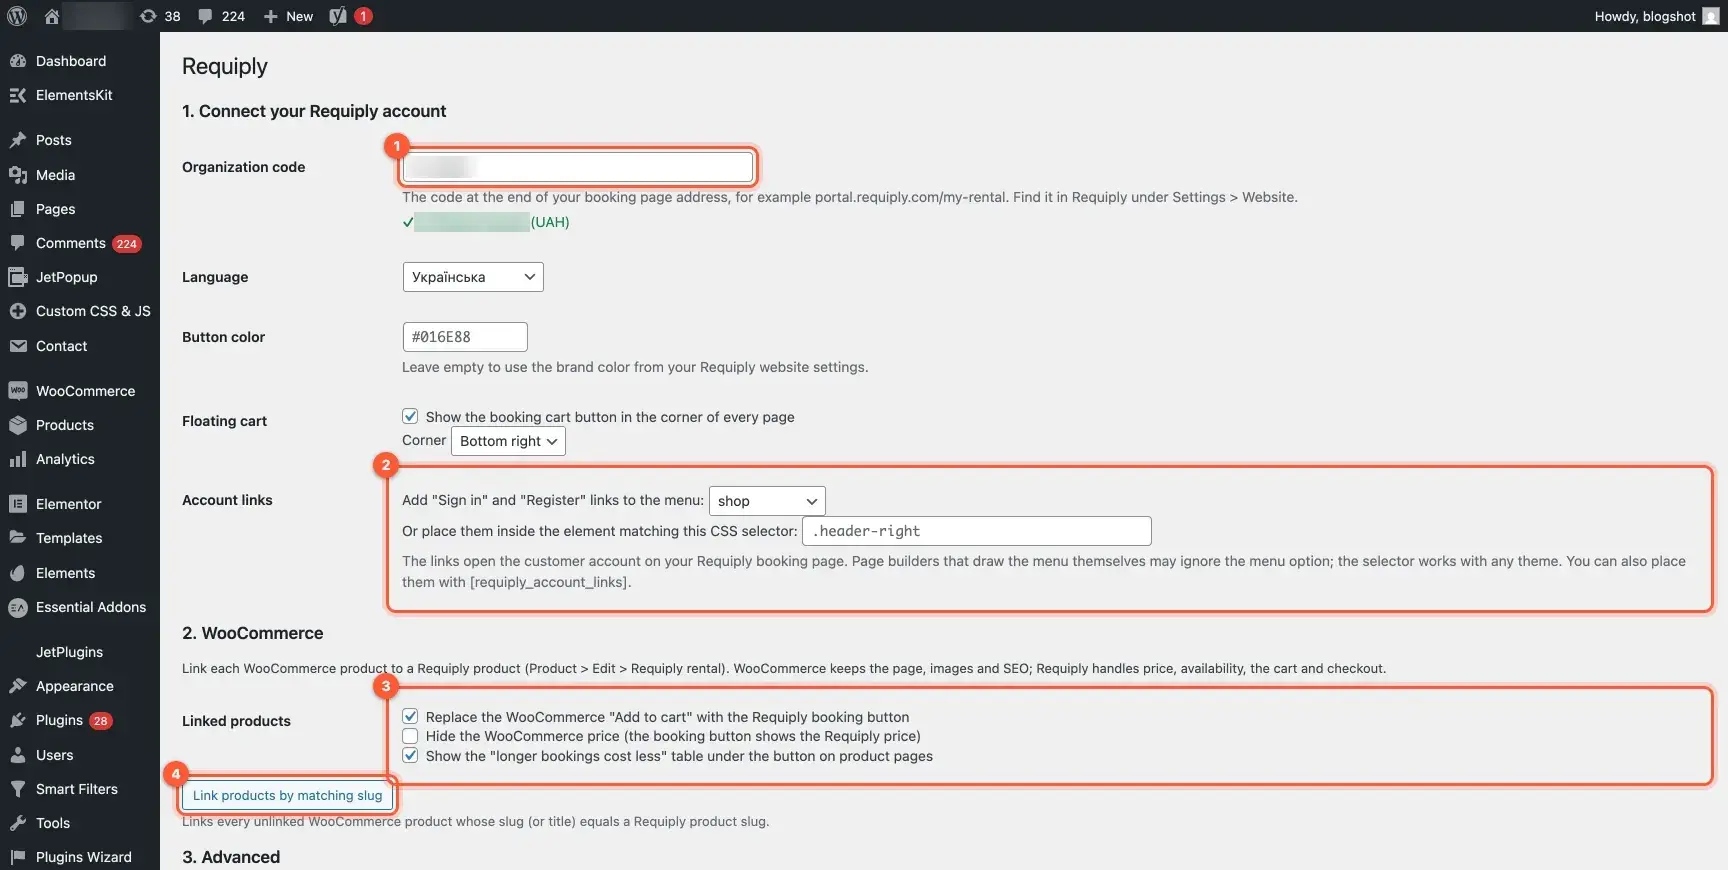Click the Posts pushpin icon
The width and height of the screenshot is (1728, 870).
[18, 140]
